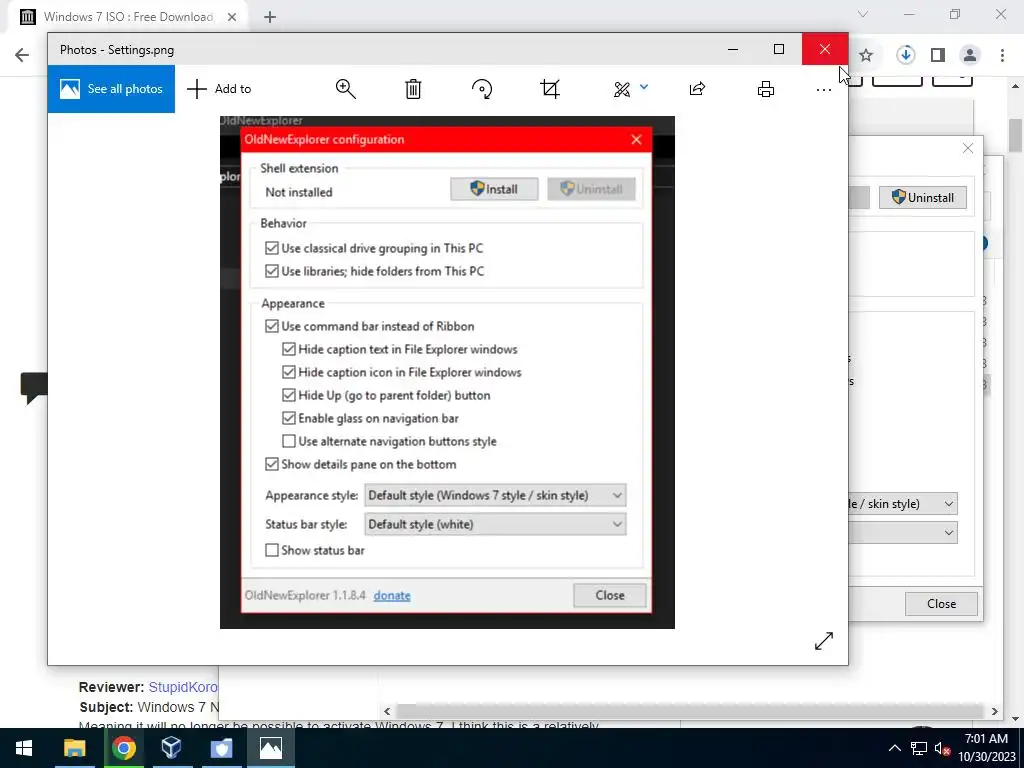Viewport: 1024px width, 768px height.
Task: Click the Edit & Create pencil icon
Action: pos(622,89)
